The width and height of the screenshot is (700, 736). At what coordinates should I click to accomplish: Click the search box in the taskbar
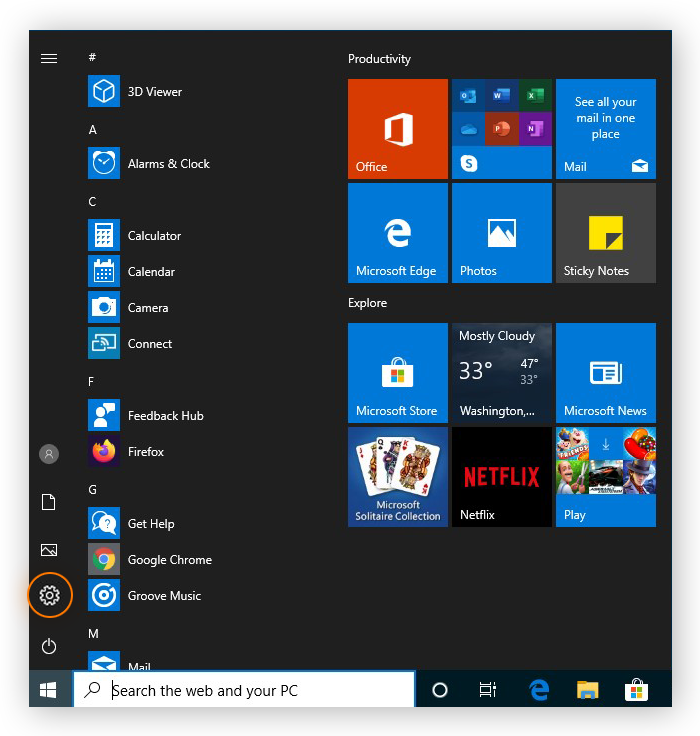pos(244,690)
